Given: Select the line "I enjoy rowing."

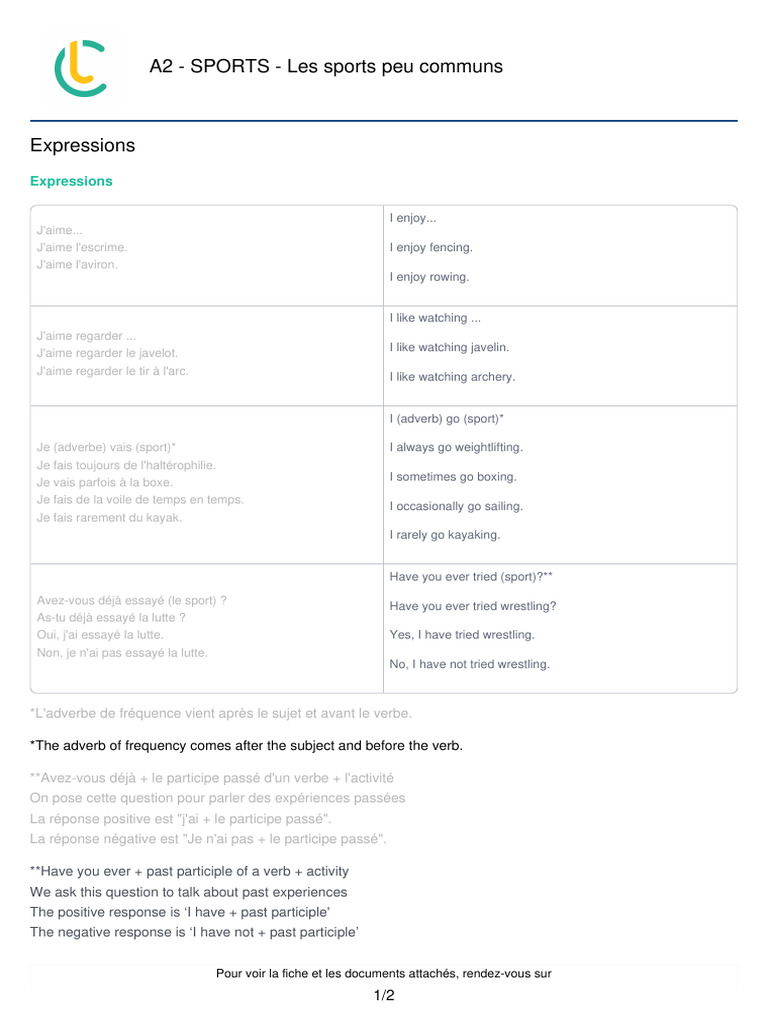Looking at the screenshot, I should 429,277.
